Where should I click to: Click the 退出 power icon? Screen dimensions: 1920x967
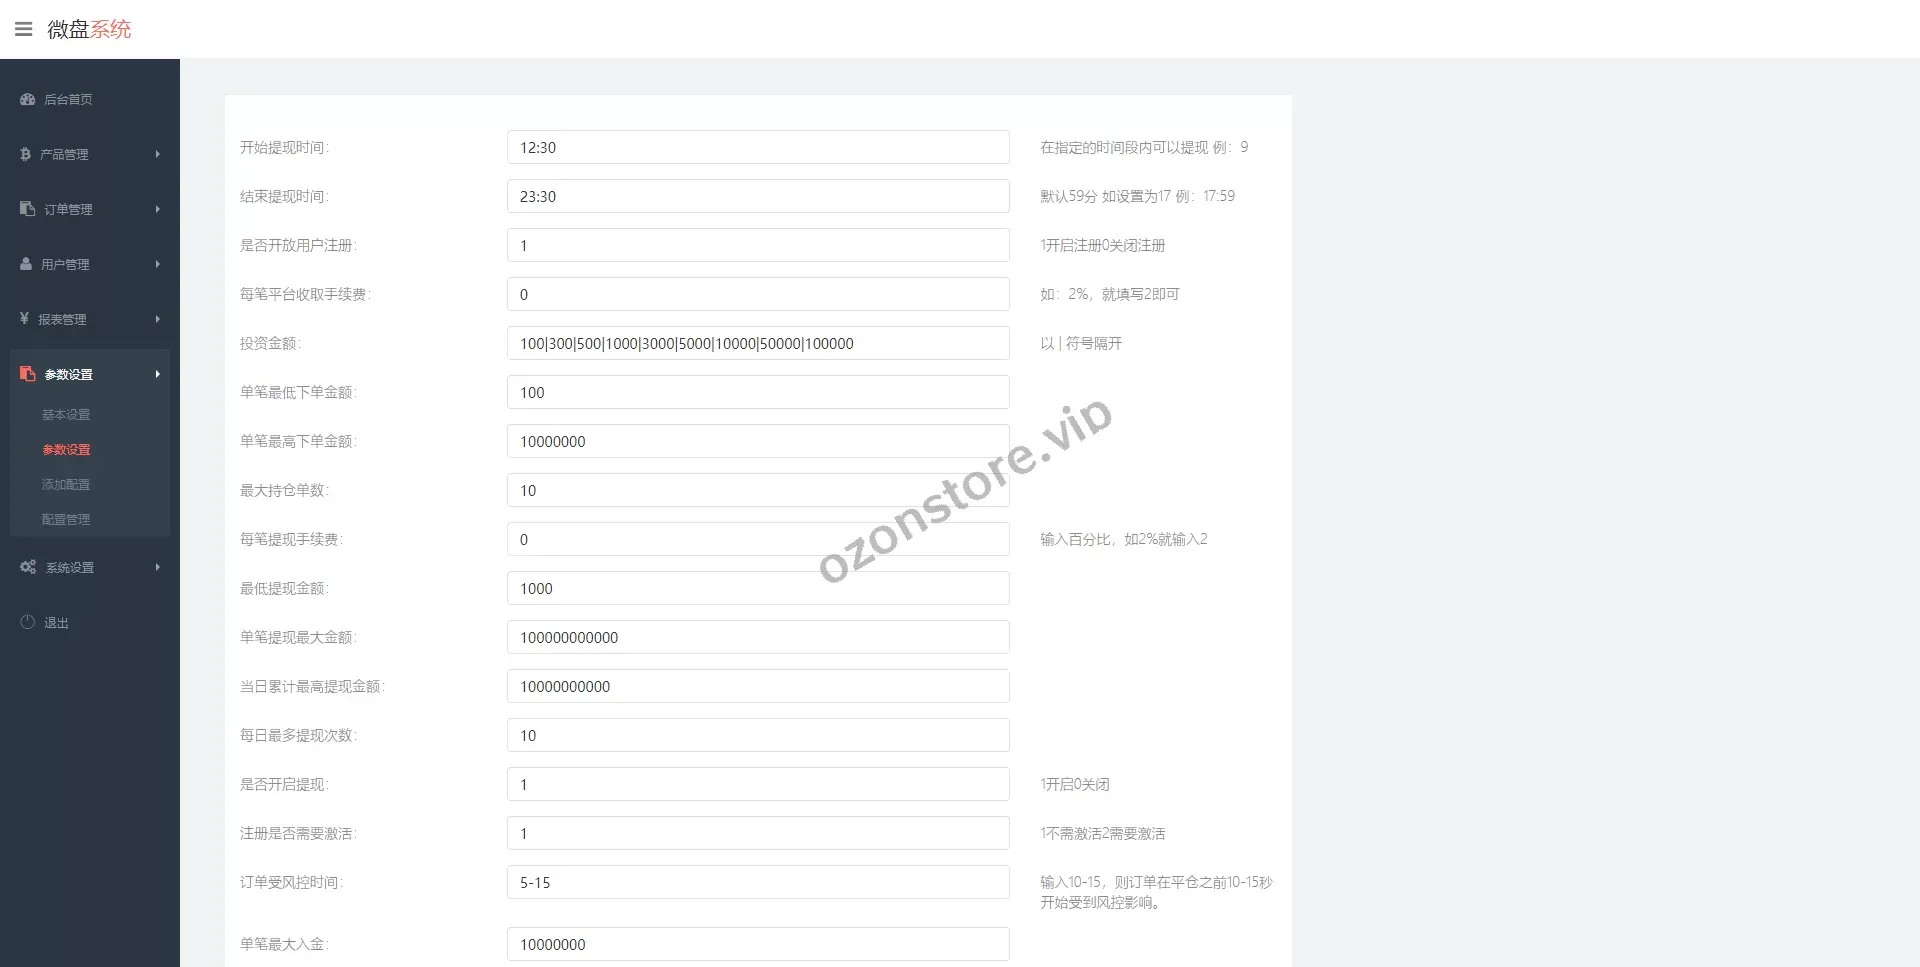coord(26,621)
